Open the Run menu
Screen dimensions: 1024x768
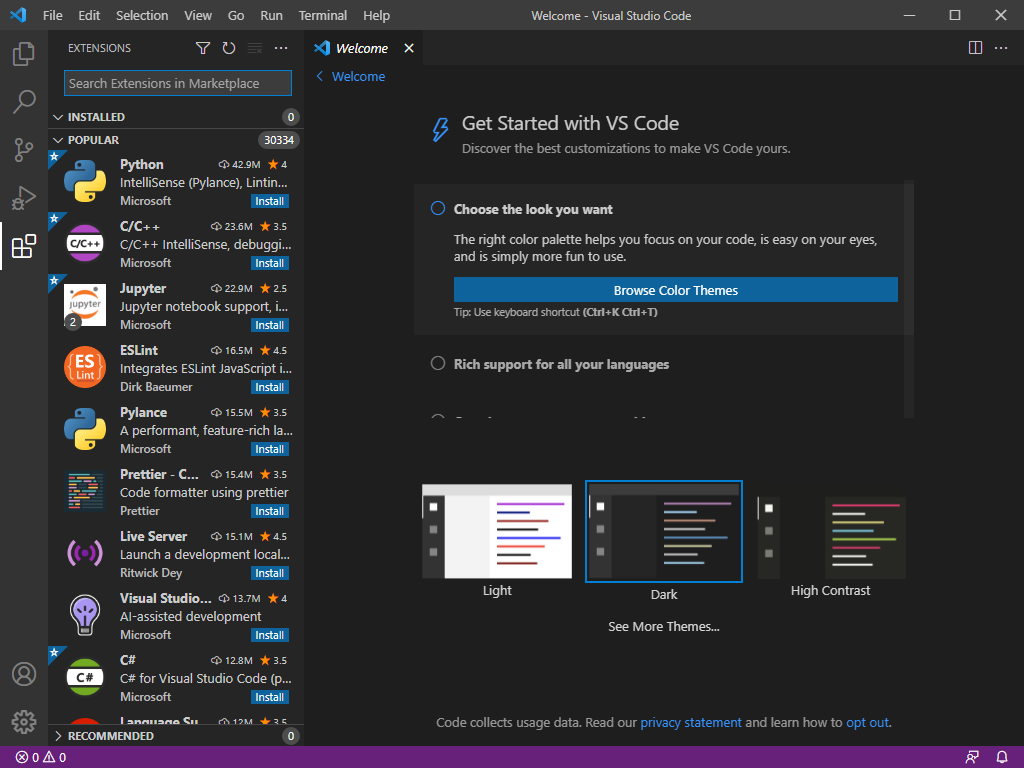271,15
